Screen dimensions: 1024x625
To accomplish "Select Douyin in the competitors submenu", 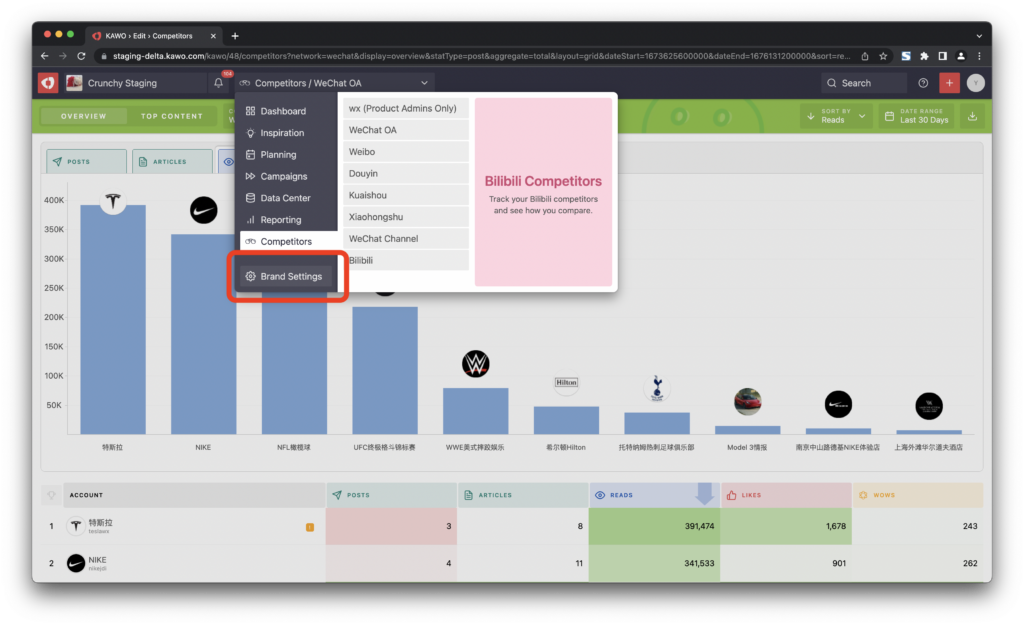I will pos(406,174).
